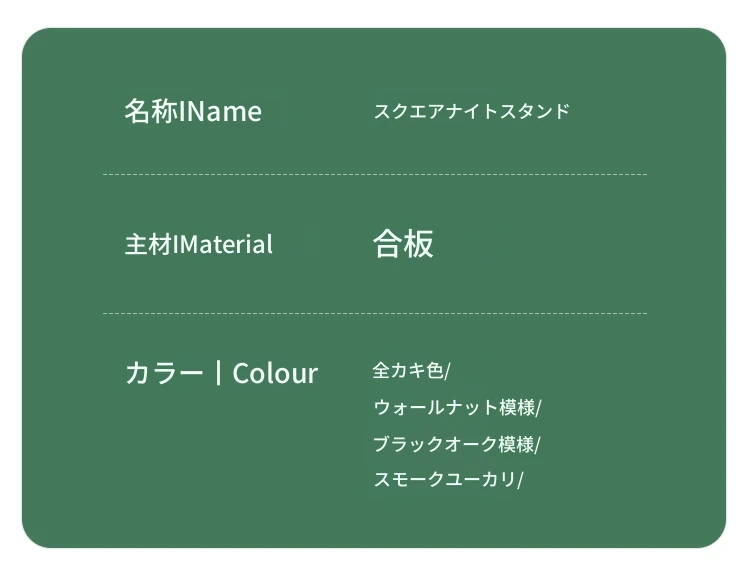750x568 pixels.
Task: Click the 名称IName label
Action: (x=193, y=111)
